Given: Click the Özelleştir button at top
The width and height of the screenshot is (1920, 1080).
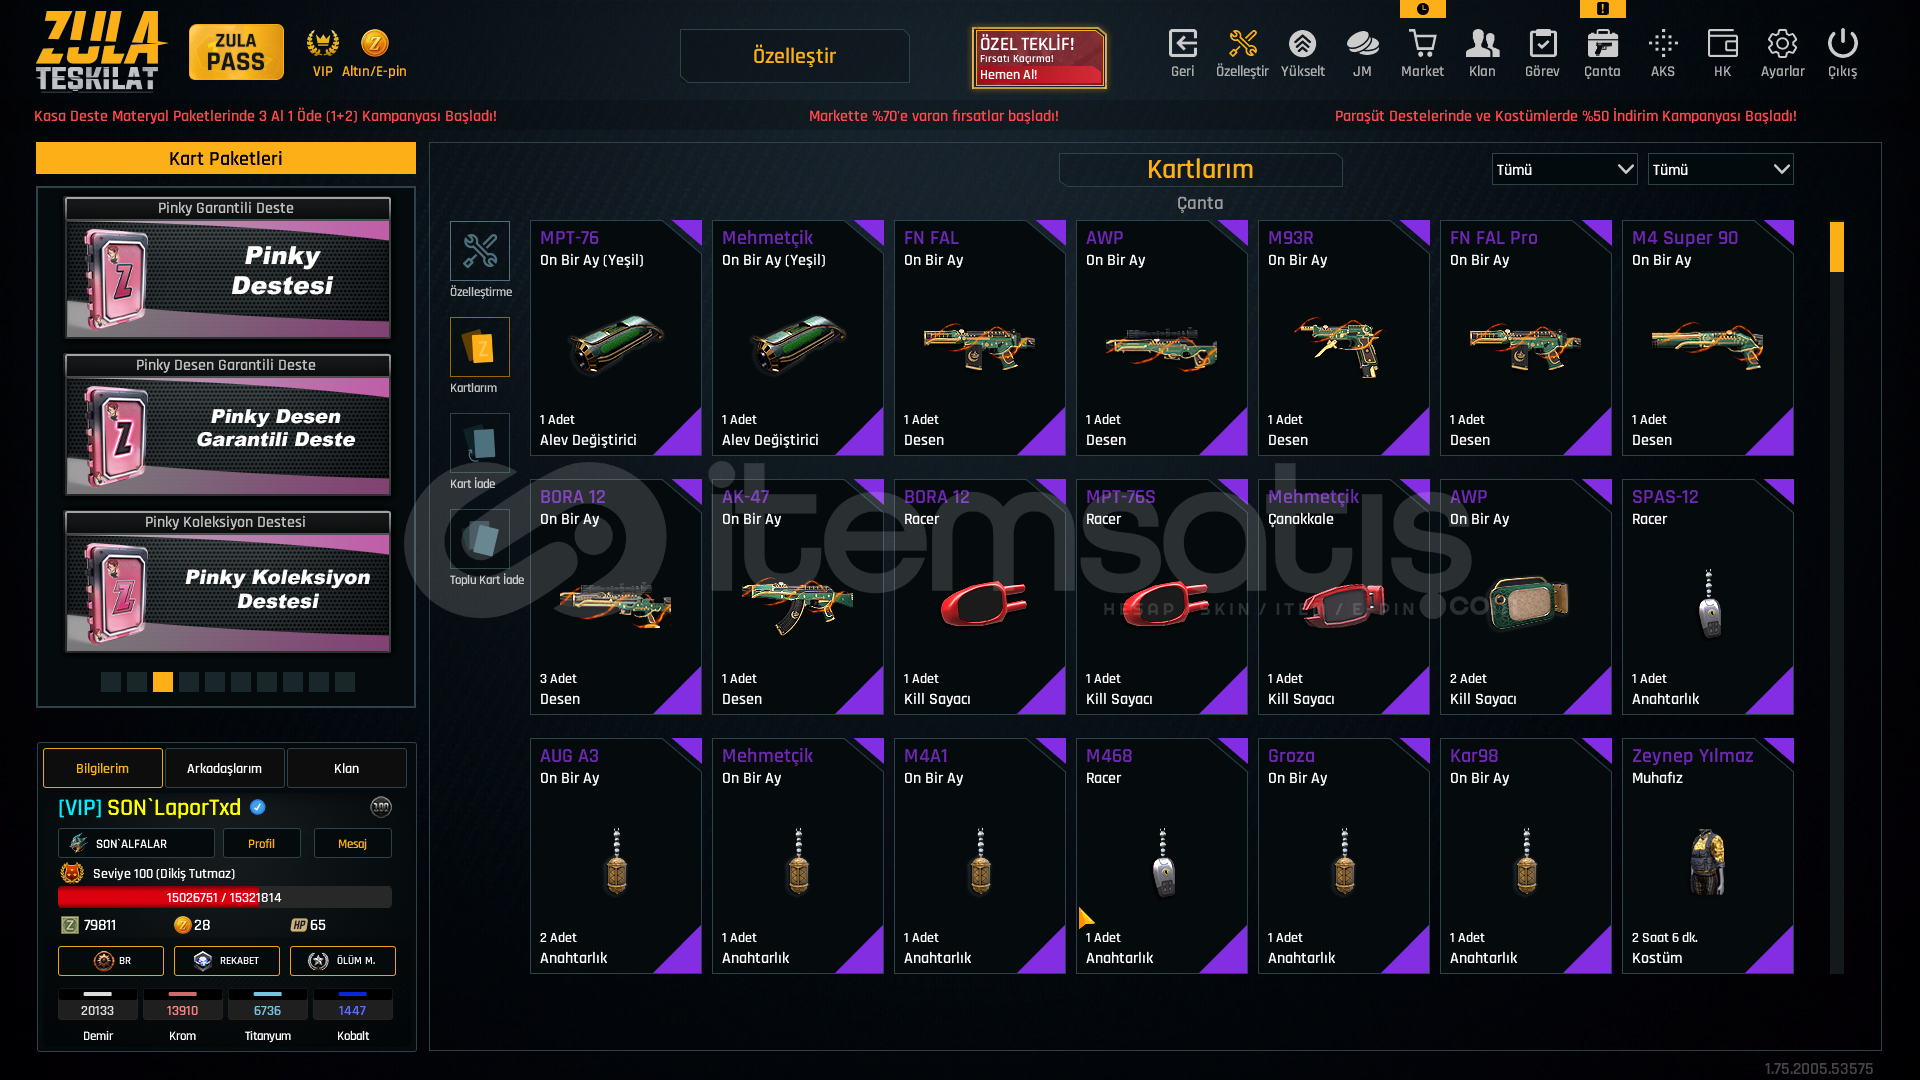Looking at the screenshot, I should coord(794,56).
